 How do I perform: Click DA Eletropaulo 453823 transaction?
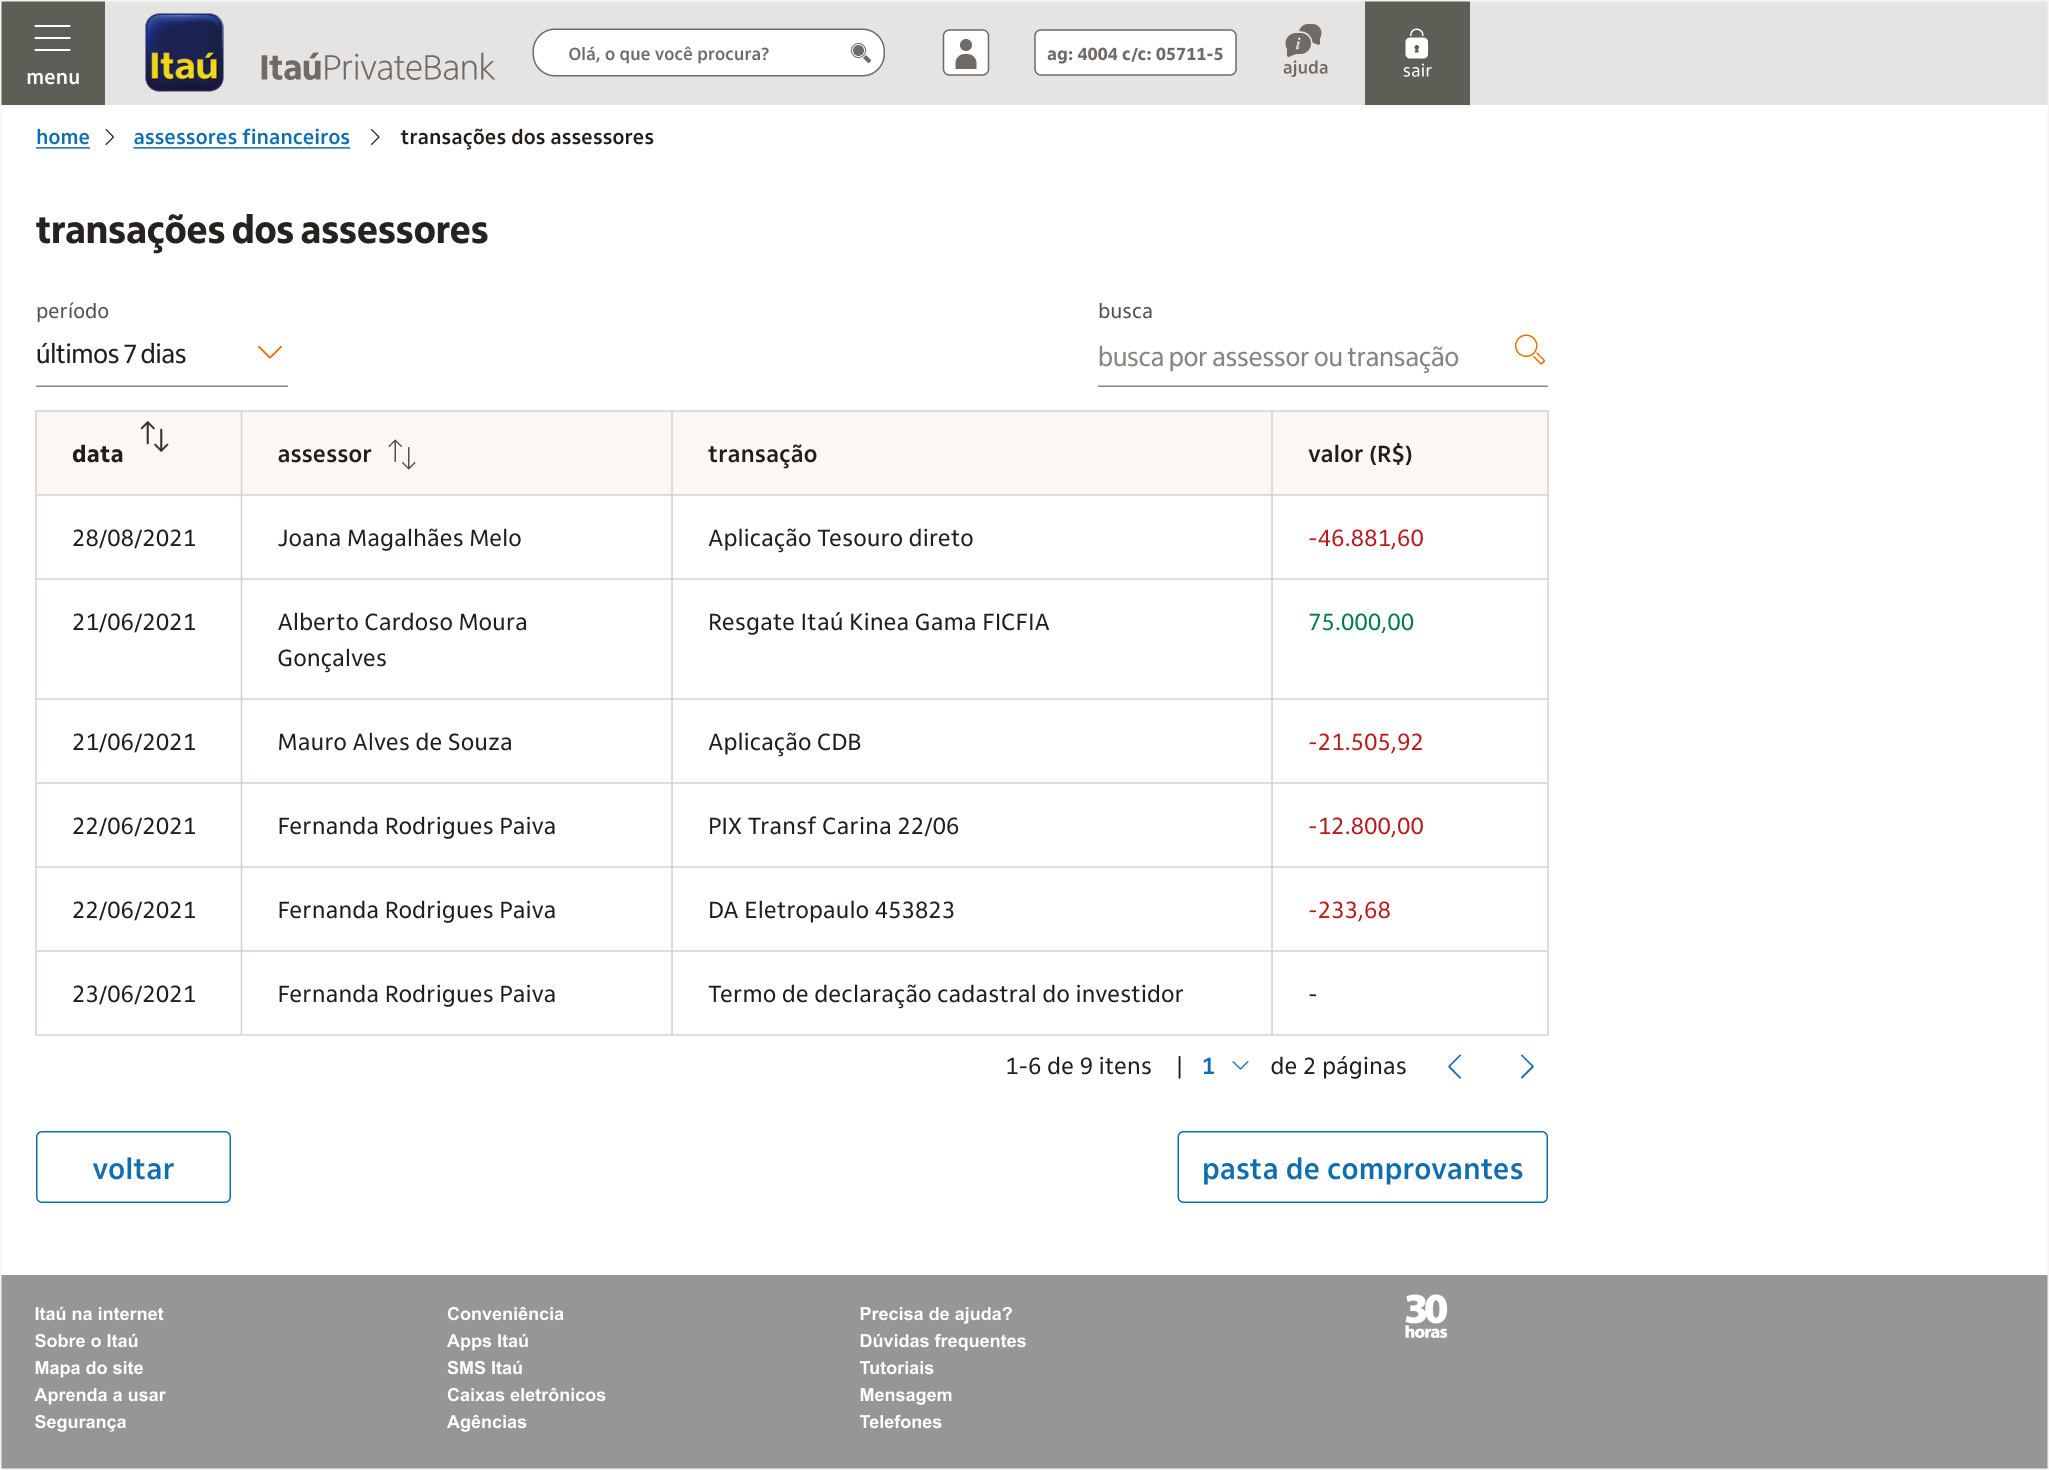click(x=831, y=910)
